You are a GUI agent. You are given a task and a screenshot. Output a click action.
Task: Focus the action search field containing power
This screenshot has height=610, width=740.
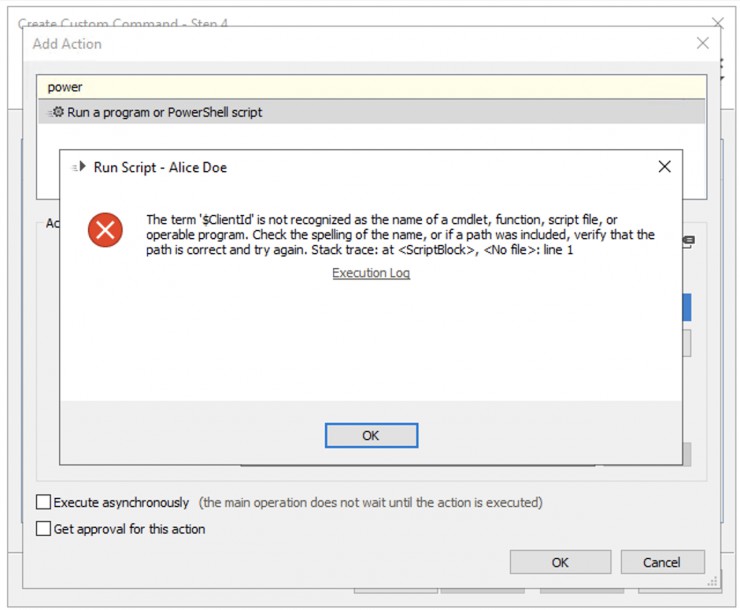[371, 87]
